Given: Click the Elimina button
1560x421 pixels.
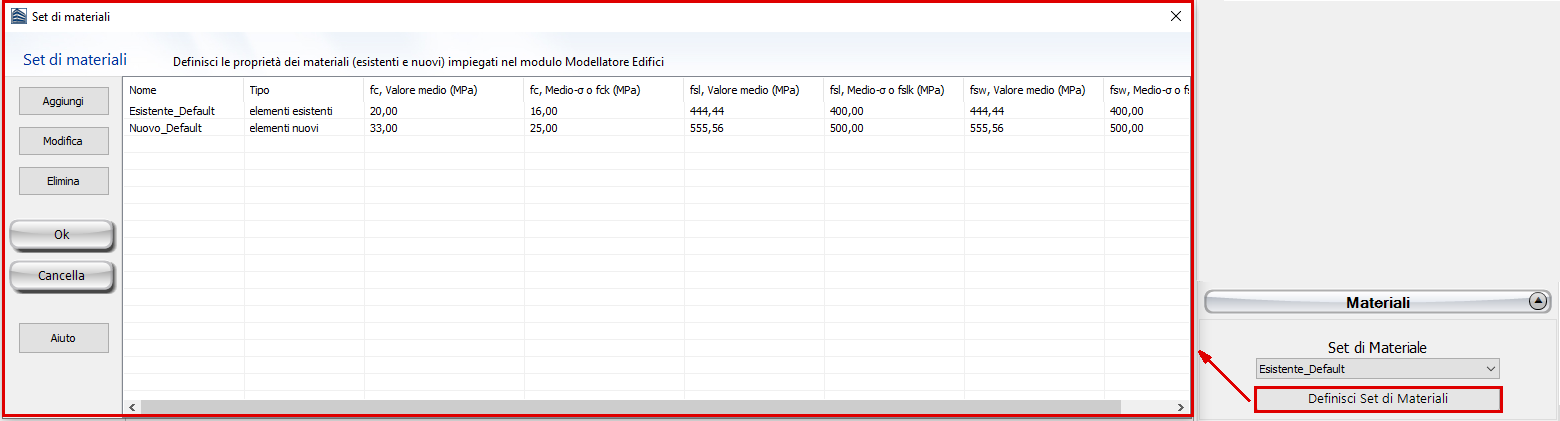Looking at the screenshot, I should click(63, 181).
